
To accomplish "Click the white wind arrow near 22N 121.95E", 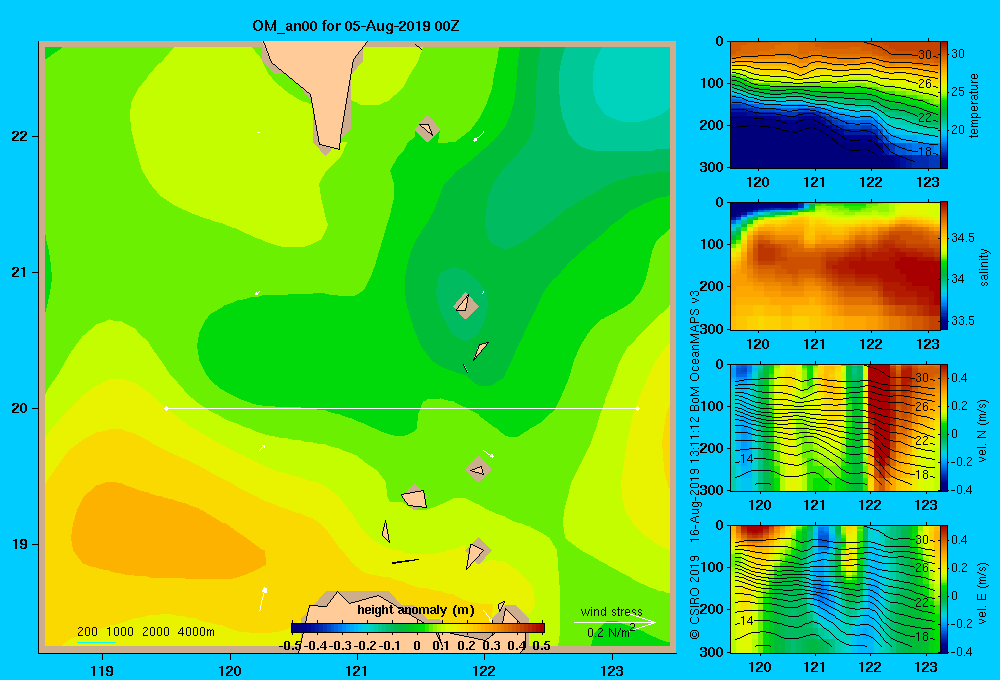I will click(478, 136).
